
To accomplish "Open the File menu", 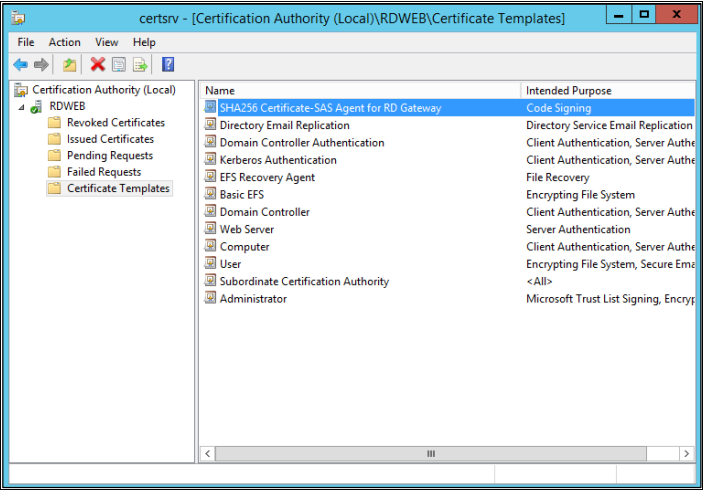I will 26,42.
